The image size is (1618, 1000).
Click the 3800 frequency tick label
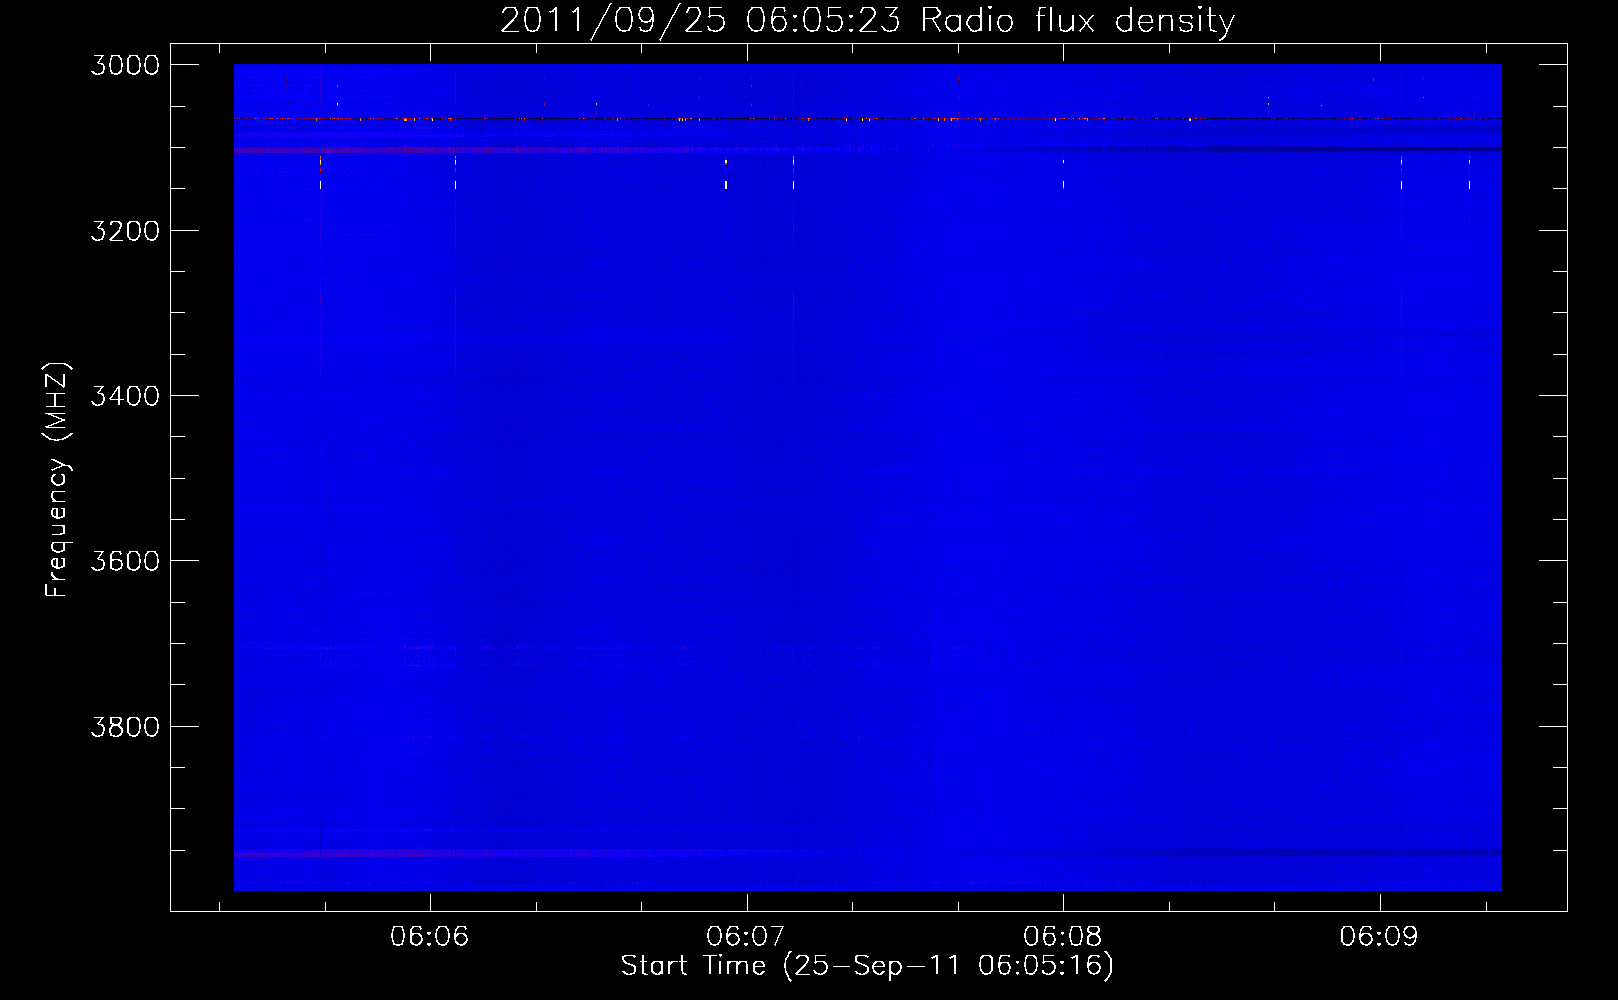tap(125, 726)
